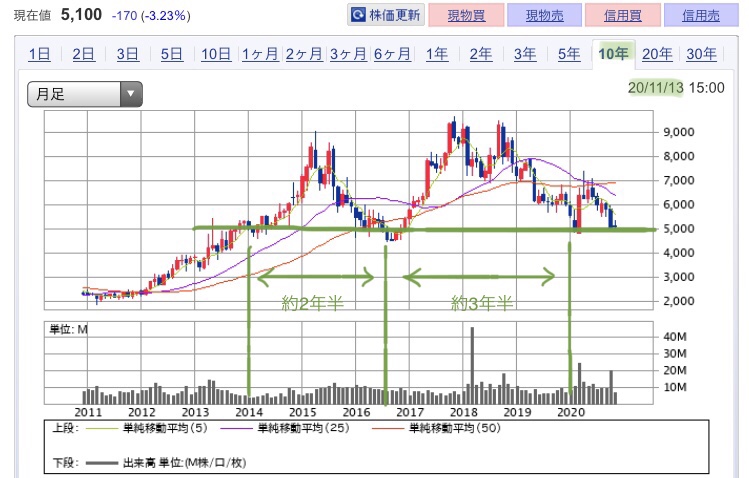This screenshot has width=749, height=478.
Task: Switch to the 2年 chart tab
Action: point(481,54)
